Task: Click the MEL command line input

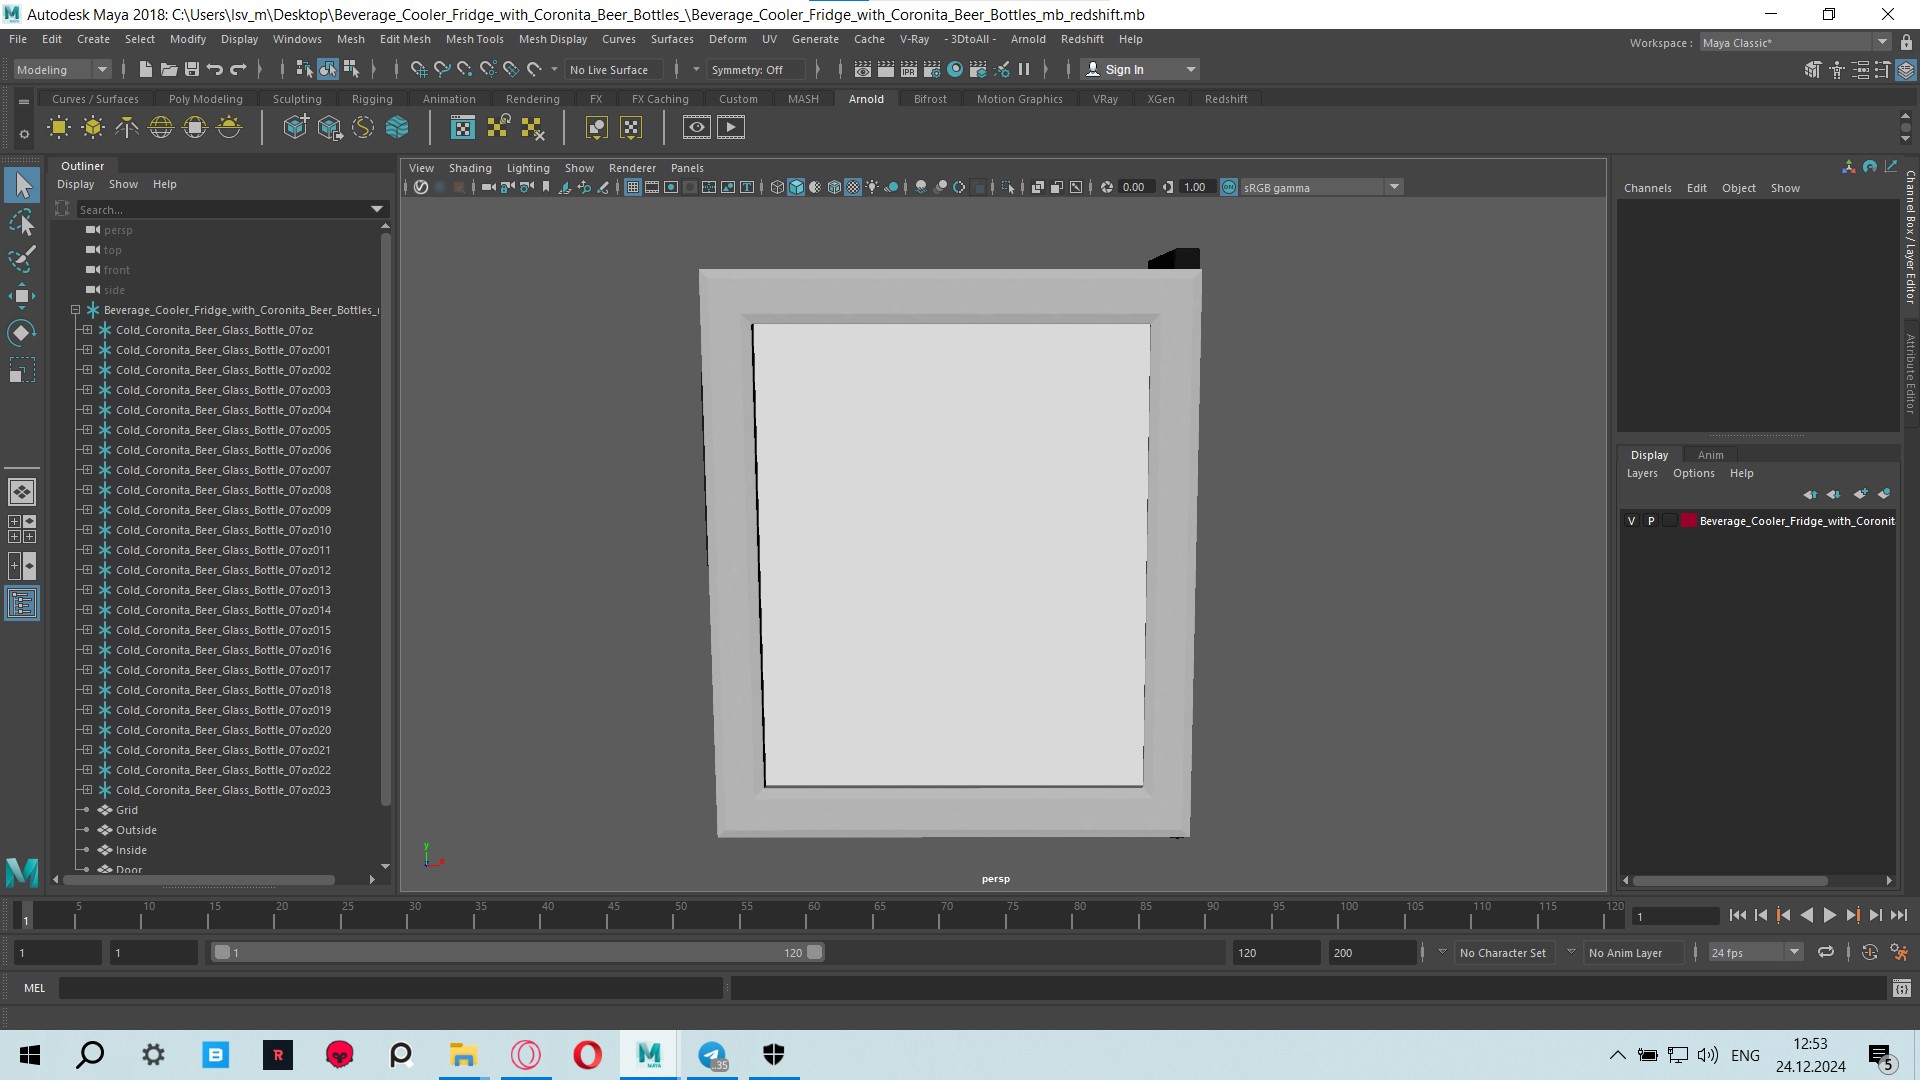Action: (390, 988)
